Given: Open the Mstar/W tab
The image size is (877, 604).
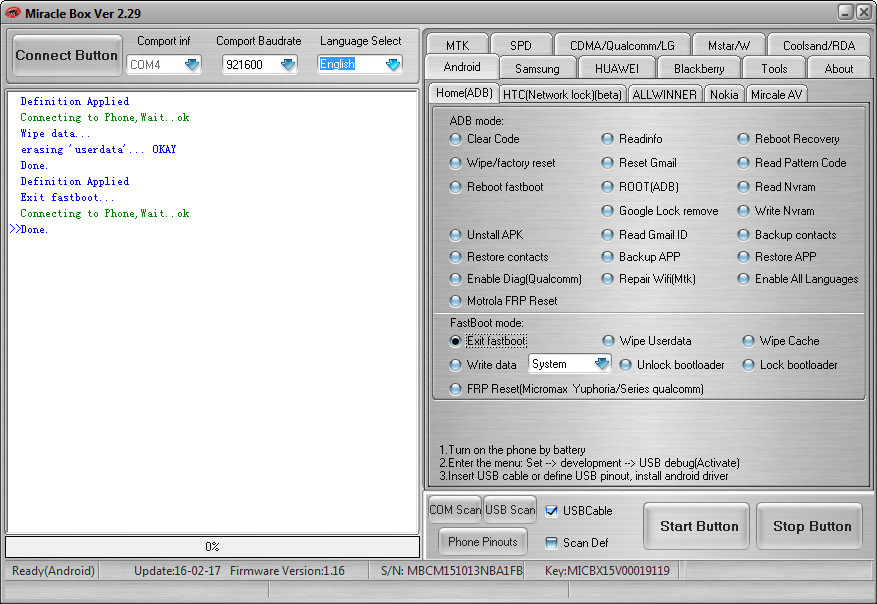Looking at the screenshot, I should [x=729, y=45].
